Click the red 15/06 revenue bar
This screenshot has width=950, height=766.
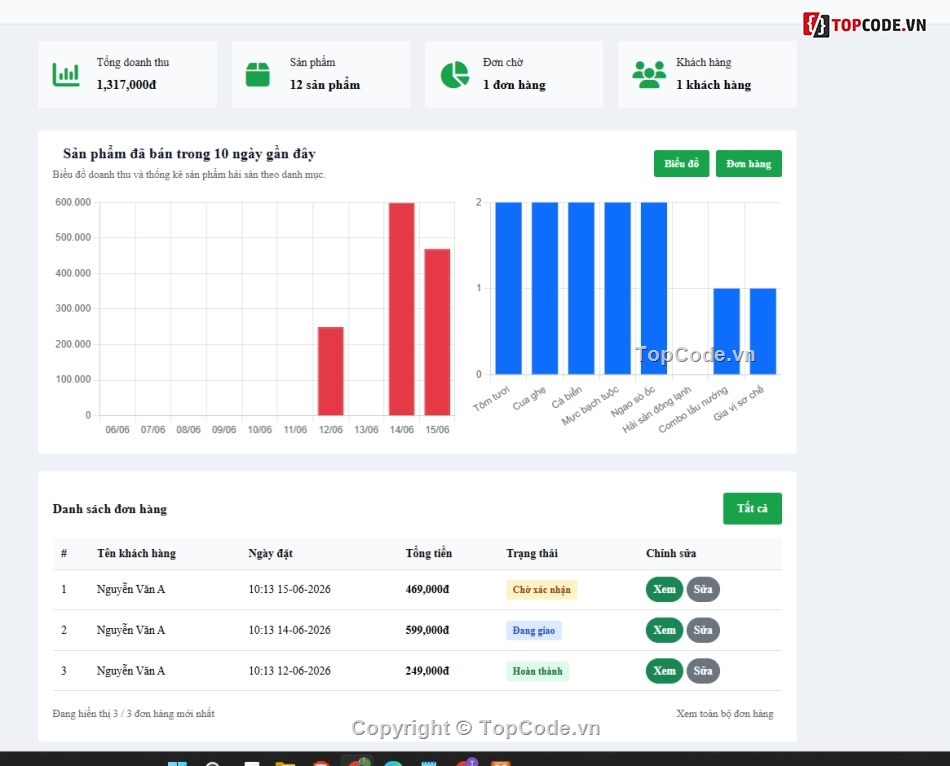437,332
